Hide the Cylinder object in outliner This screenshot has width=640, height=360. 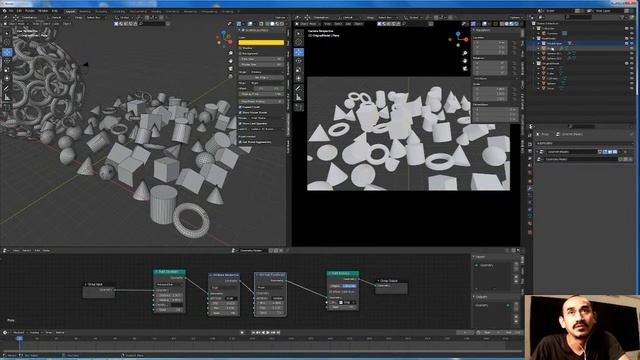pyautogui.click(x=631, y=78)
